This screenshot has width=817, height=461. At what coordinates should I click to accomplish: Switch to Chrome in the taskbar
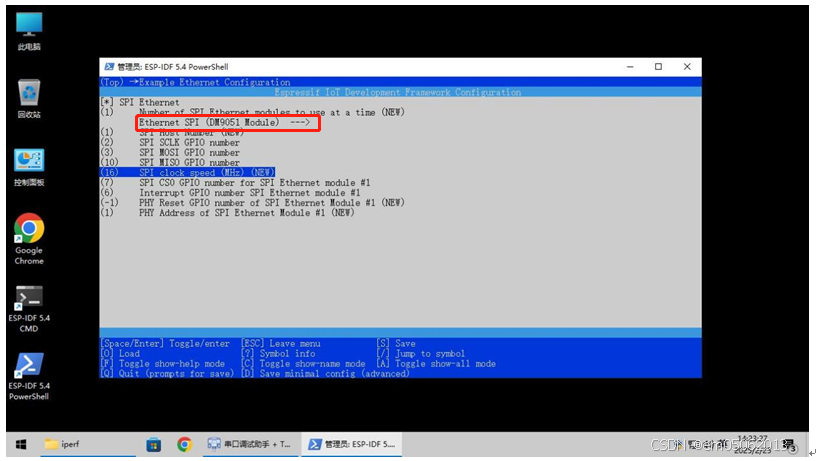point(184,444)
